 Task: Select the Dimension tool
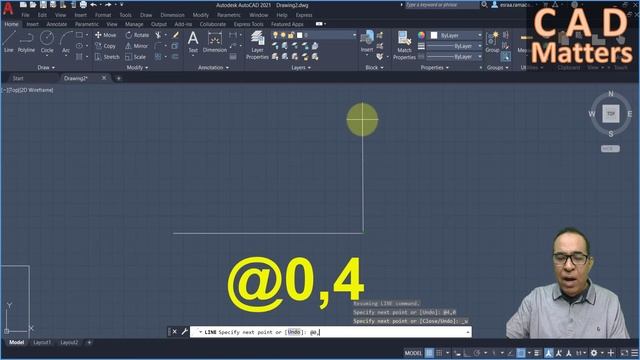[215, 42]
